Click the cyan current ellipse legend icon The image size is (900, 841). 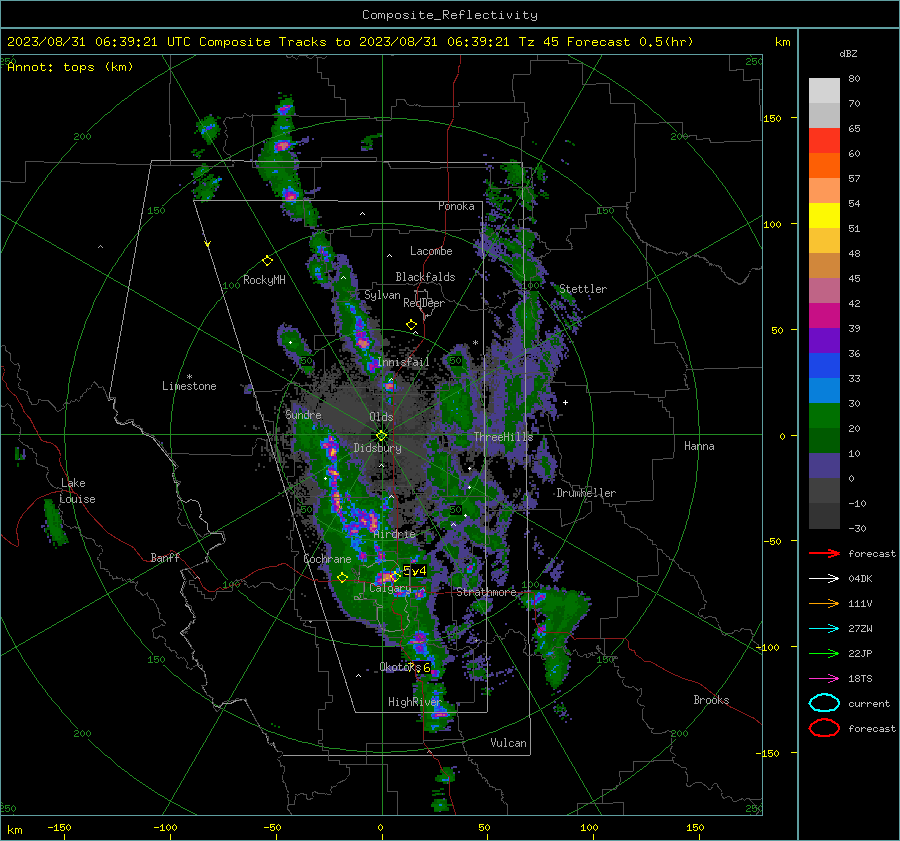pyautogui.click(x=824, y=703)
